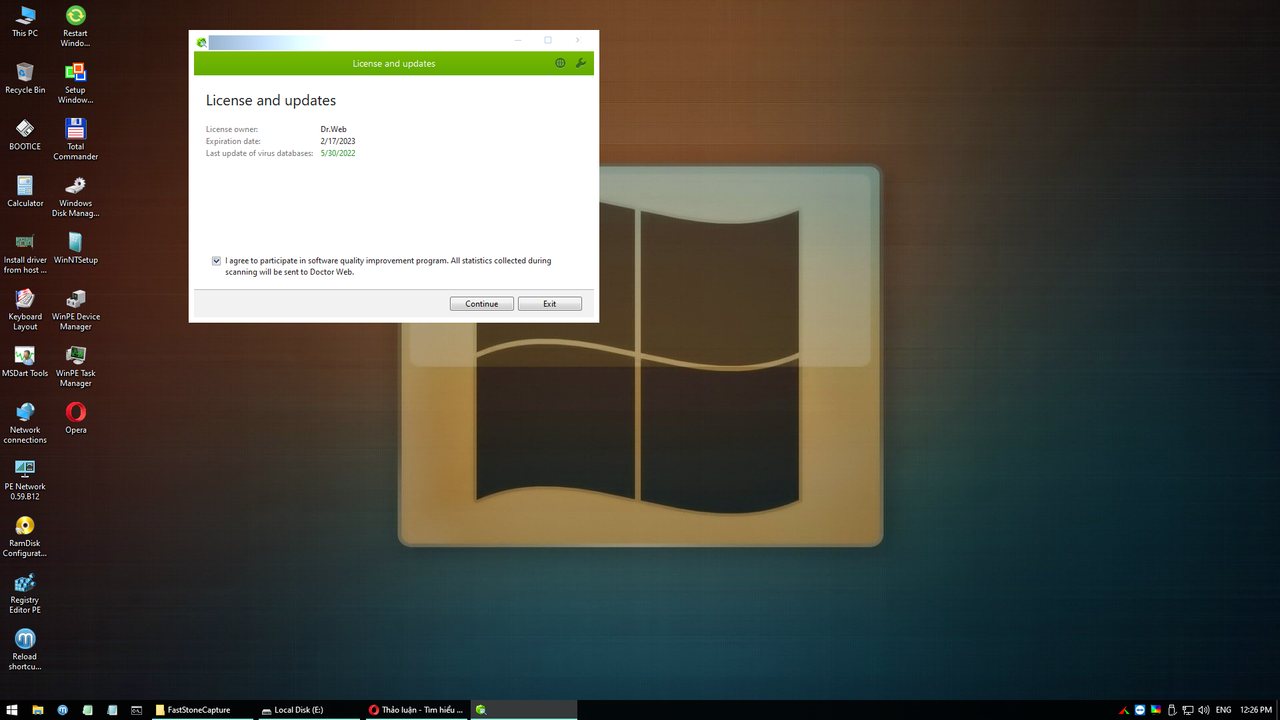Select the RamDisk Configuration desktop icon
Screen dimensions: 1280x720
(25, 537)
